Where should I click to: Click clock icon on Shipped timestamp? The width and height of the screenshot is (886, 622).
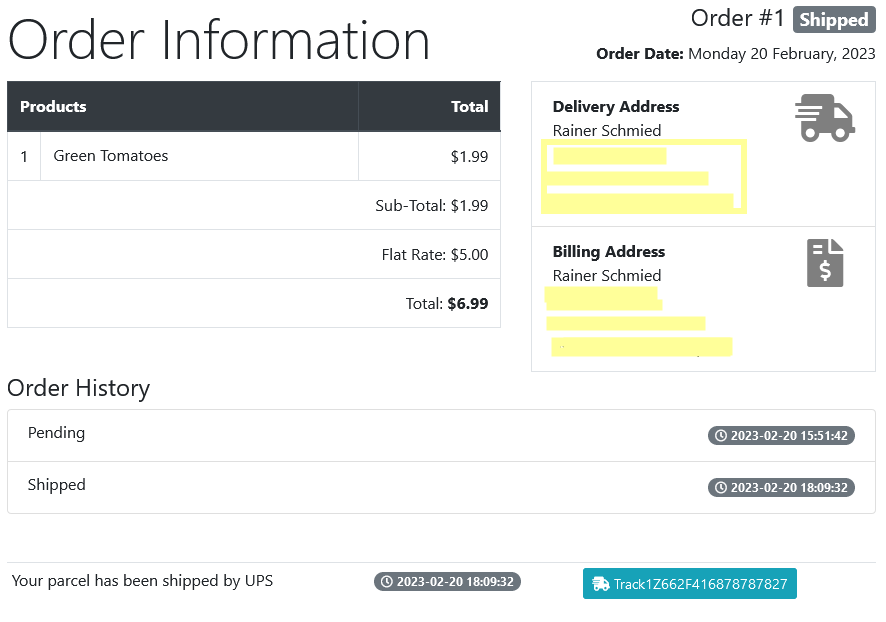721,488
